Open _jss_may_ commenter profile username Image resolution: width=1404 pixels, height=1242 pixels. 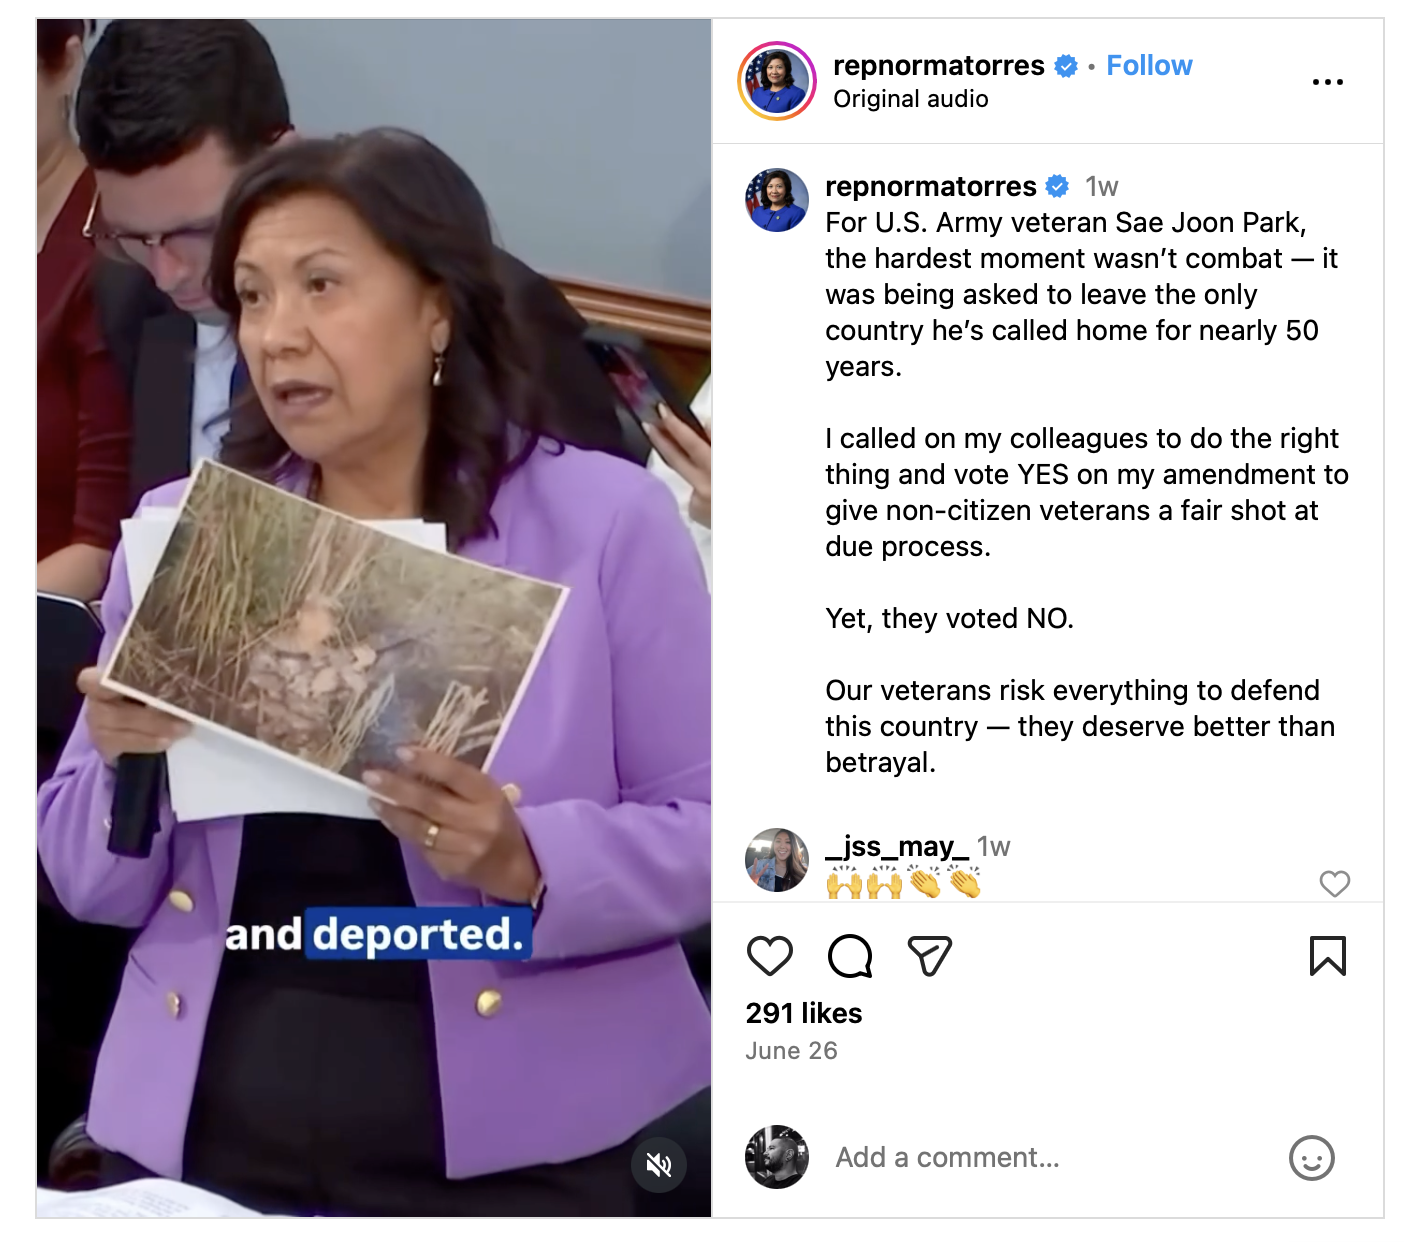(x=897, y=846)
